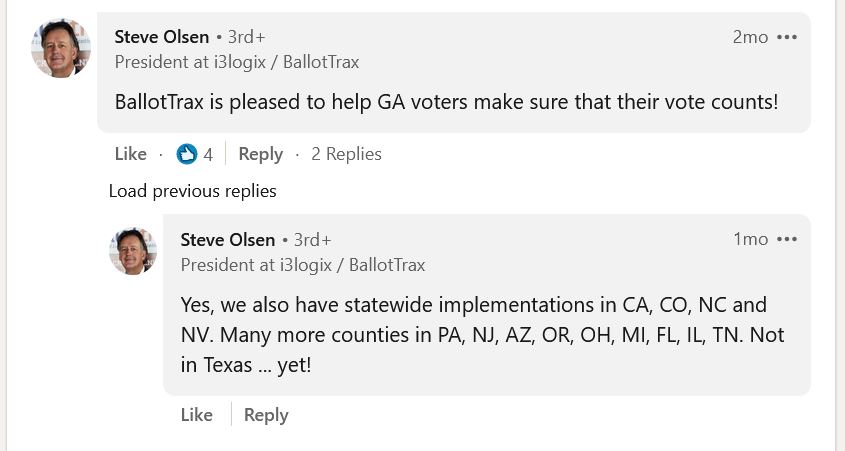
Task: Open the three-dot menu on the 2mo comment
Action: [787, 37]
